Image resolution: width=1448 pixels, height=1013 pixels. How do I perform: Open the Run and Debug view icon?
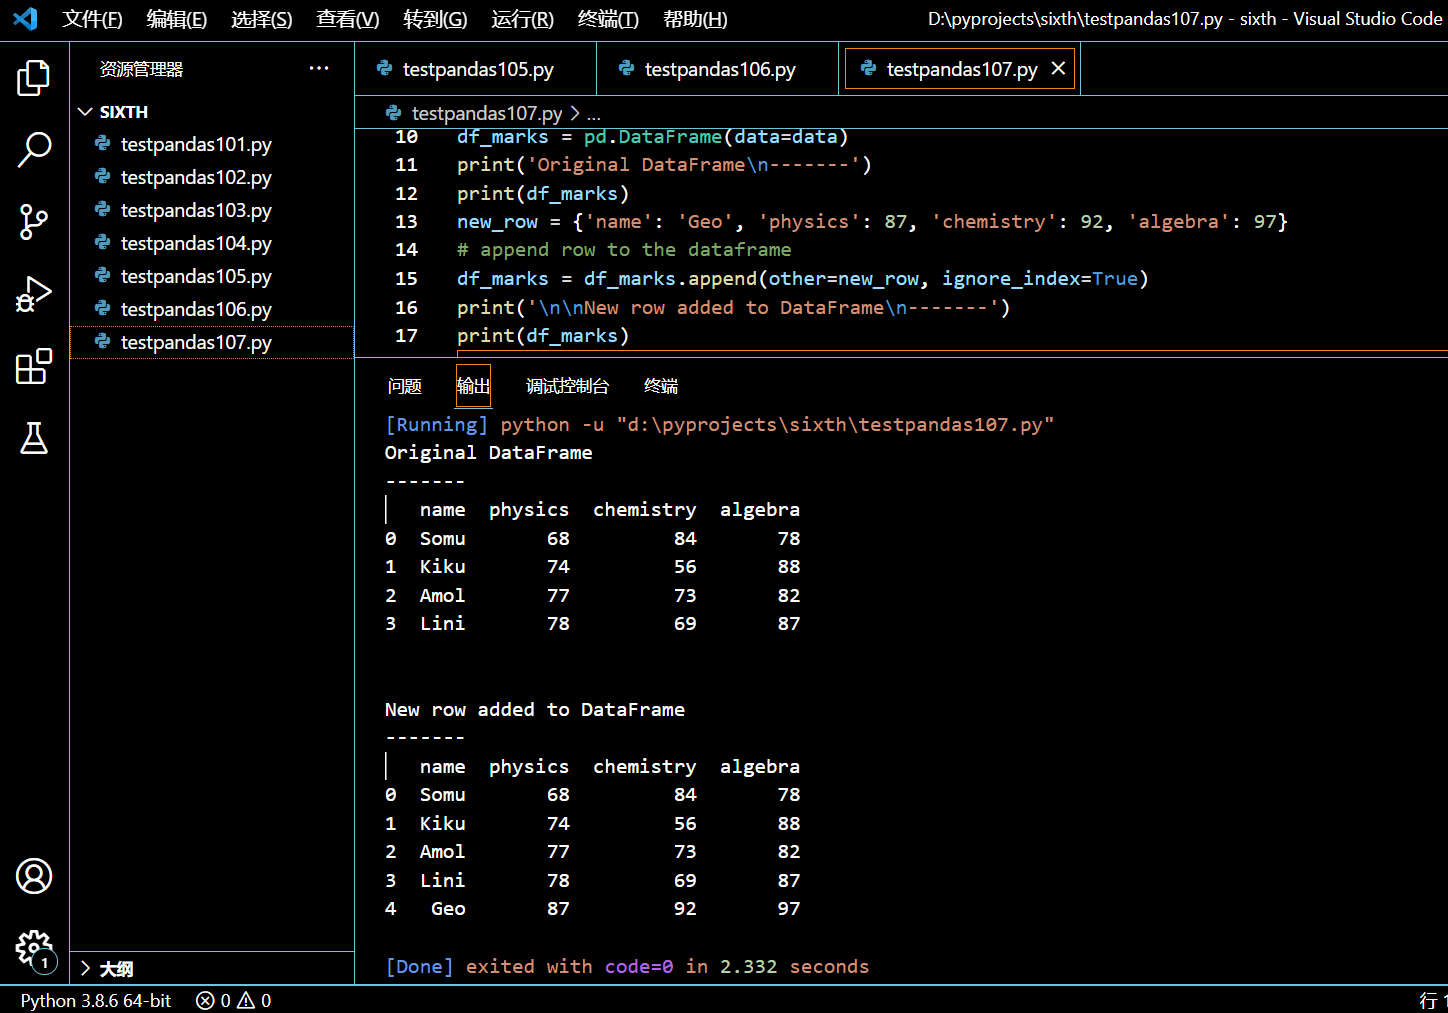[34, 295]
